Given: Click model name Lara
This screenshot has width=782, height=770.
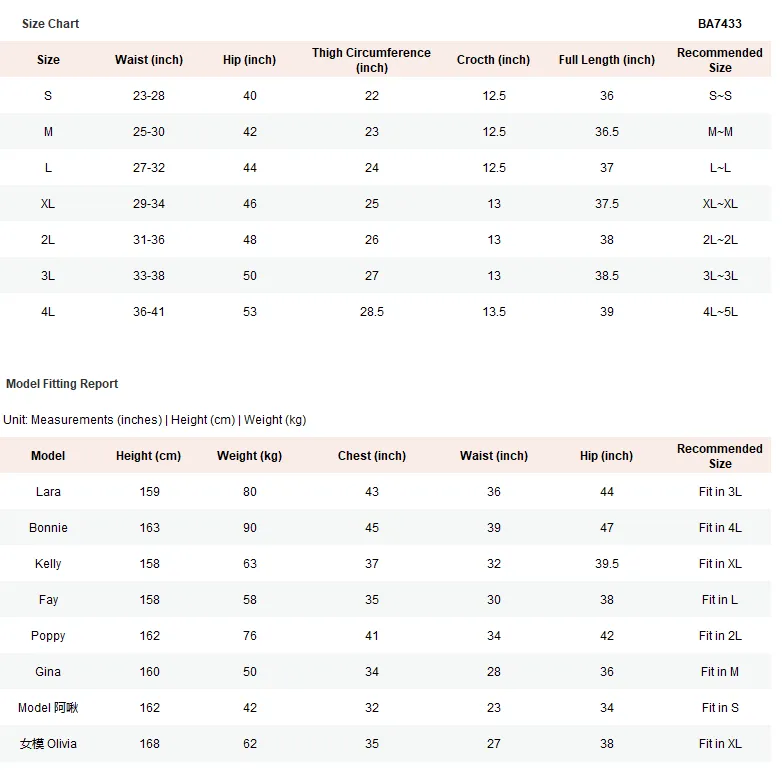Looking at the screenshot, I should tap(48, 492).
